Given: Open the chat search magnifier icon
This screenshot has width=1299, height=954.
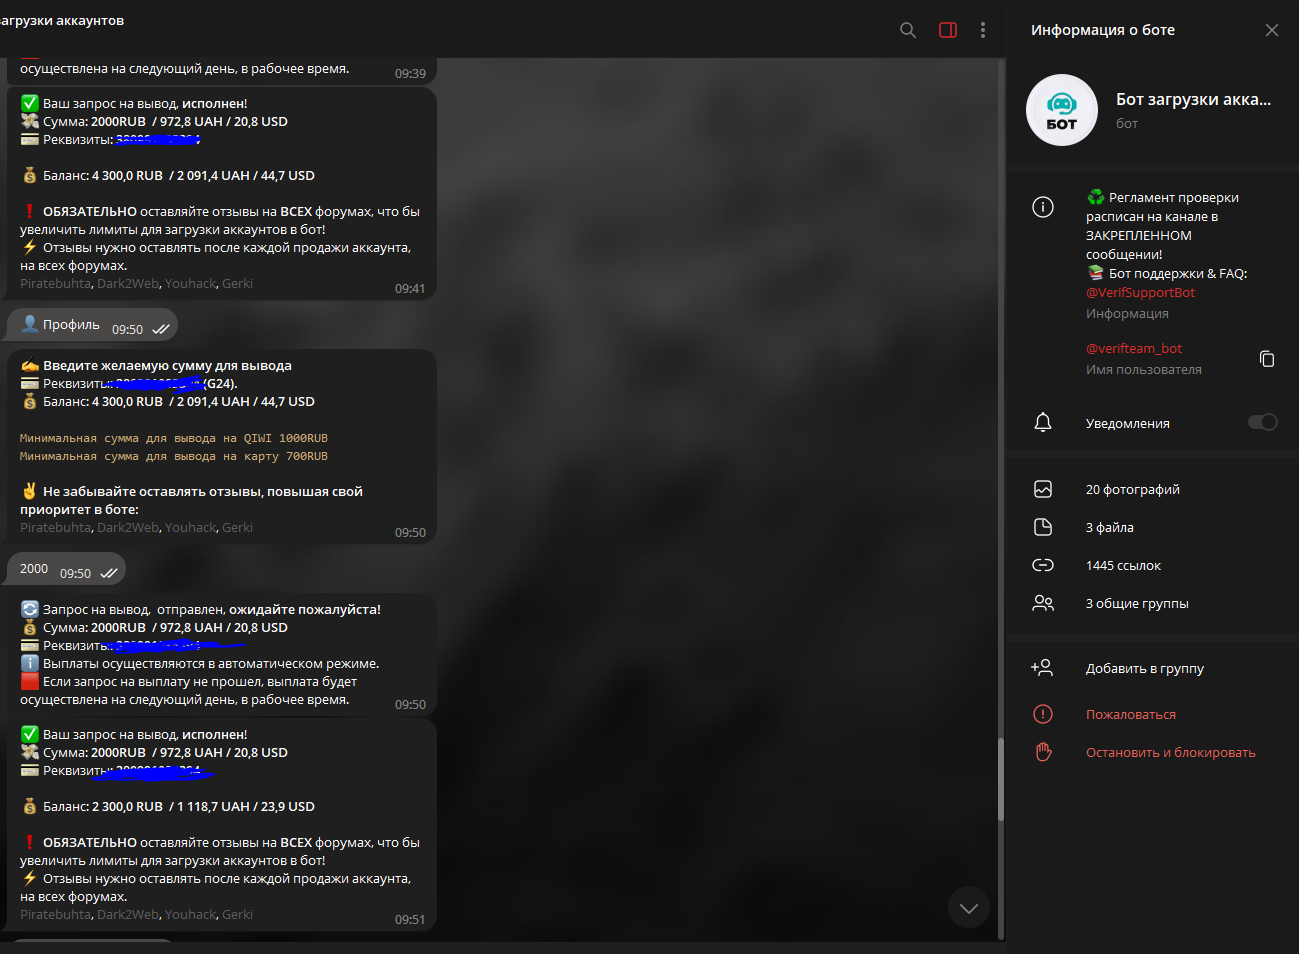Looking at the screenshot, I should coord(908,30).
